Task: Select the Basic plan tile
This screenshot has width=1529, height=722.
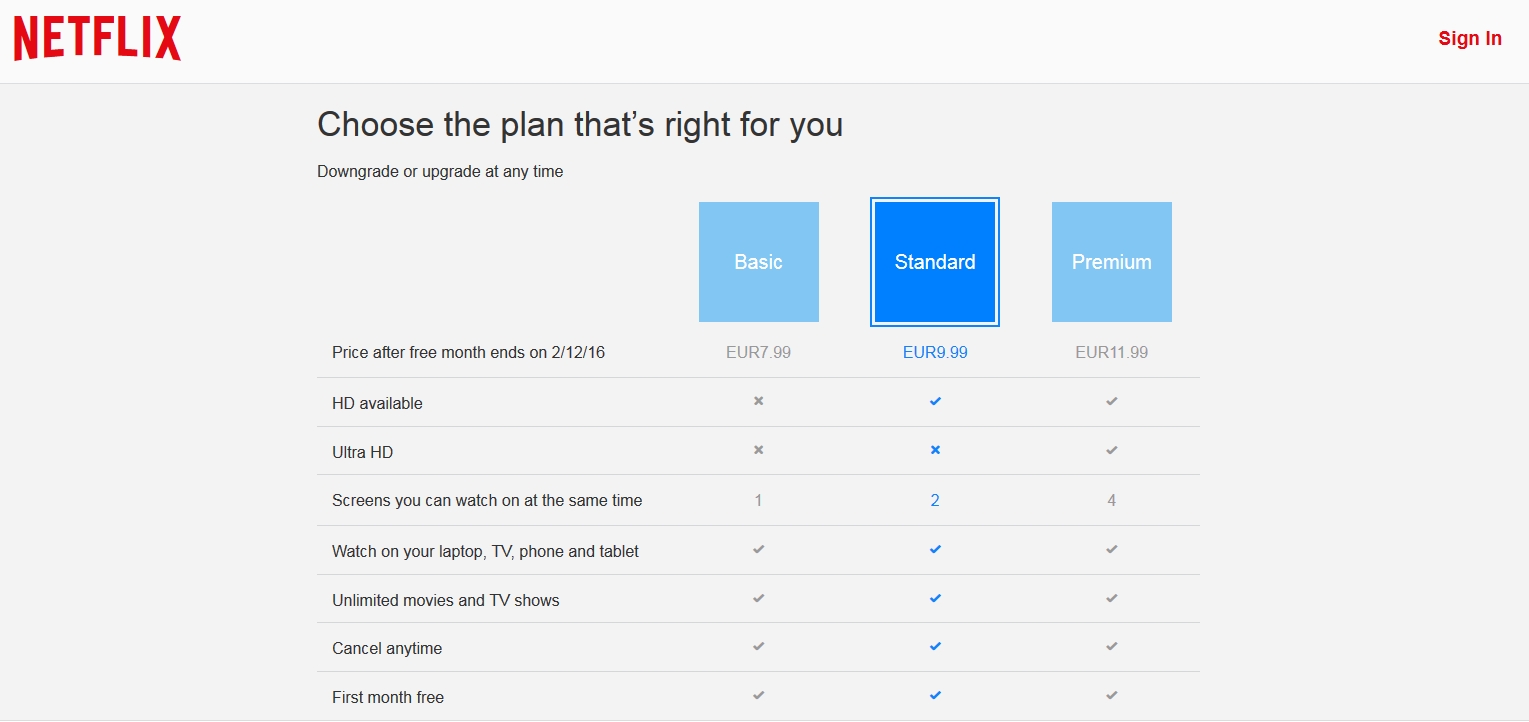Action: point(759,262)
